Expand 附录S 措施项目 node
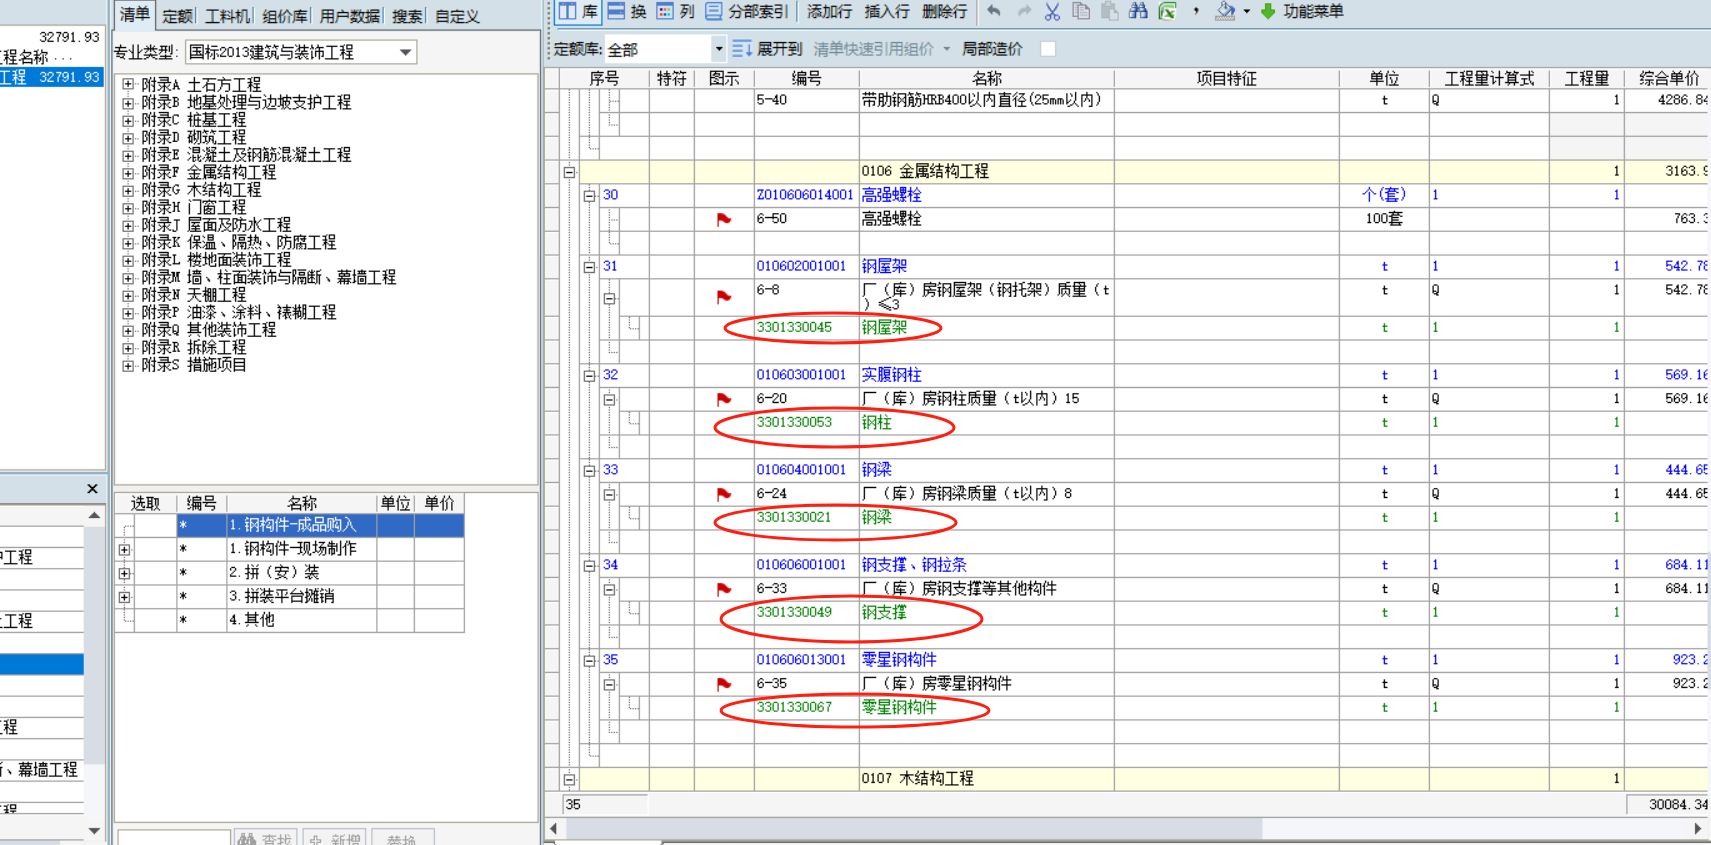 128,366
